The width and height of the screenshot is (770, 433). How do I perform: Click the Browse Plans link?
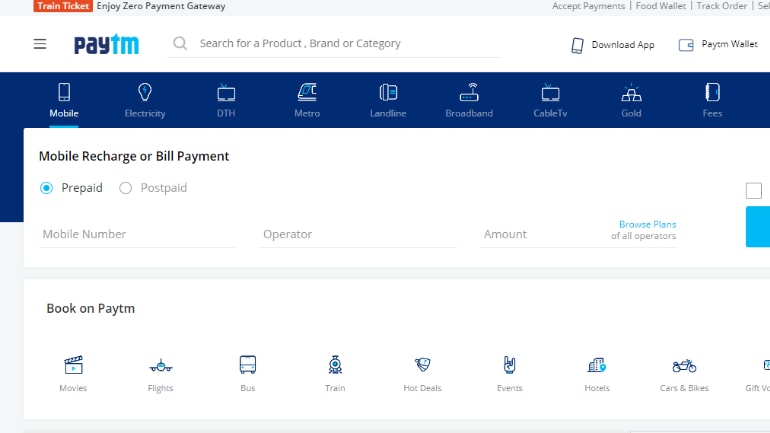647,225
